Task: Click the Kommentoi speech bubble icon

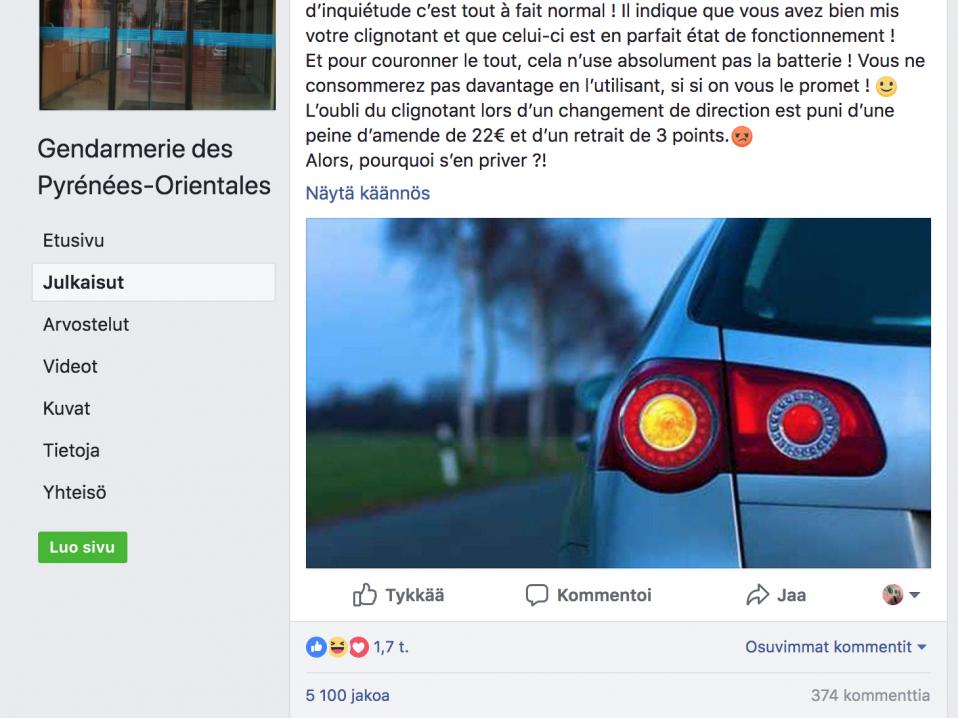Action: coord(537,595)
